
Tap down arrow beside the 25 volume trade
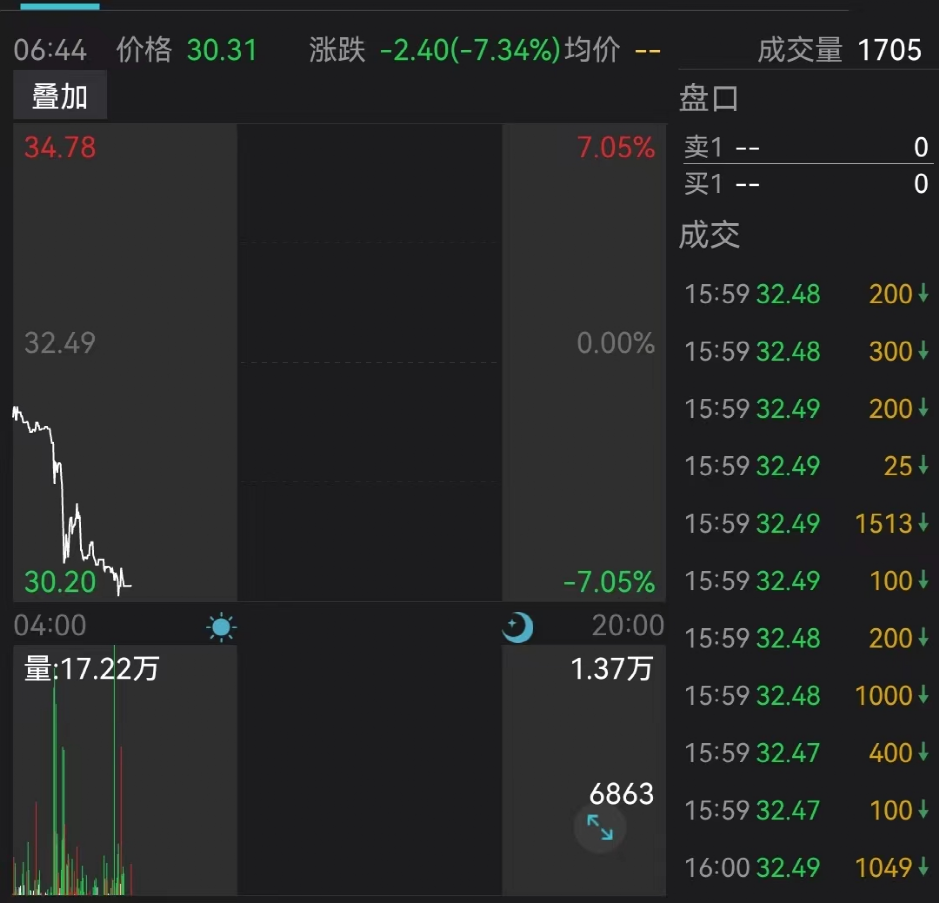pyautogui.click(x=922, y=466)
